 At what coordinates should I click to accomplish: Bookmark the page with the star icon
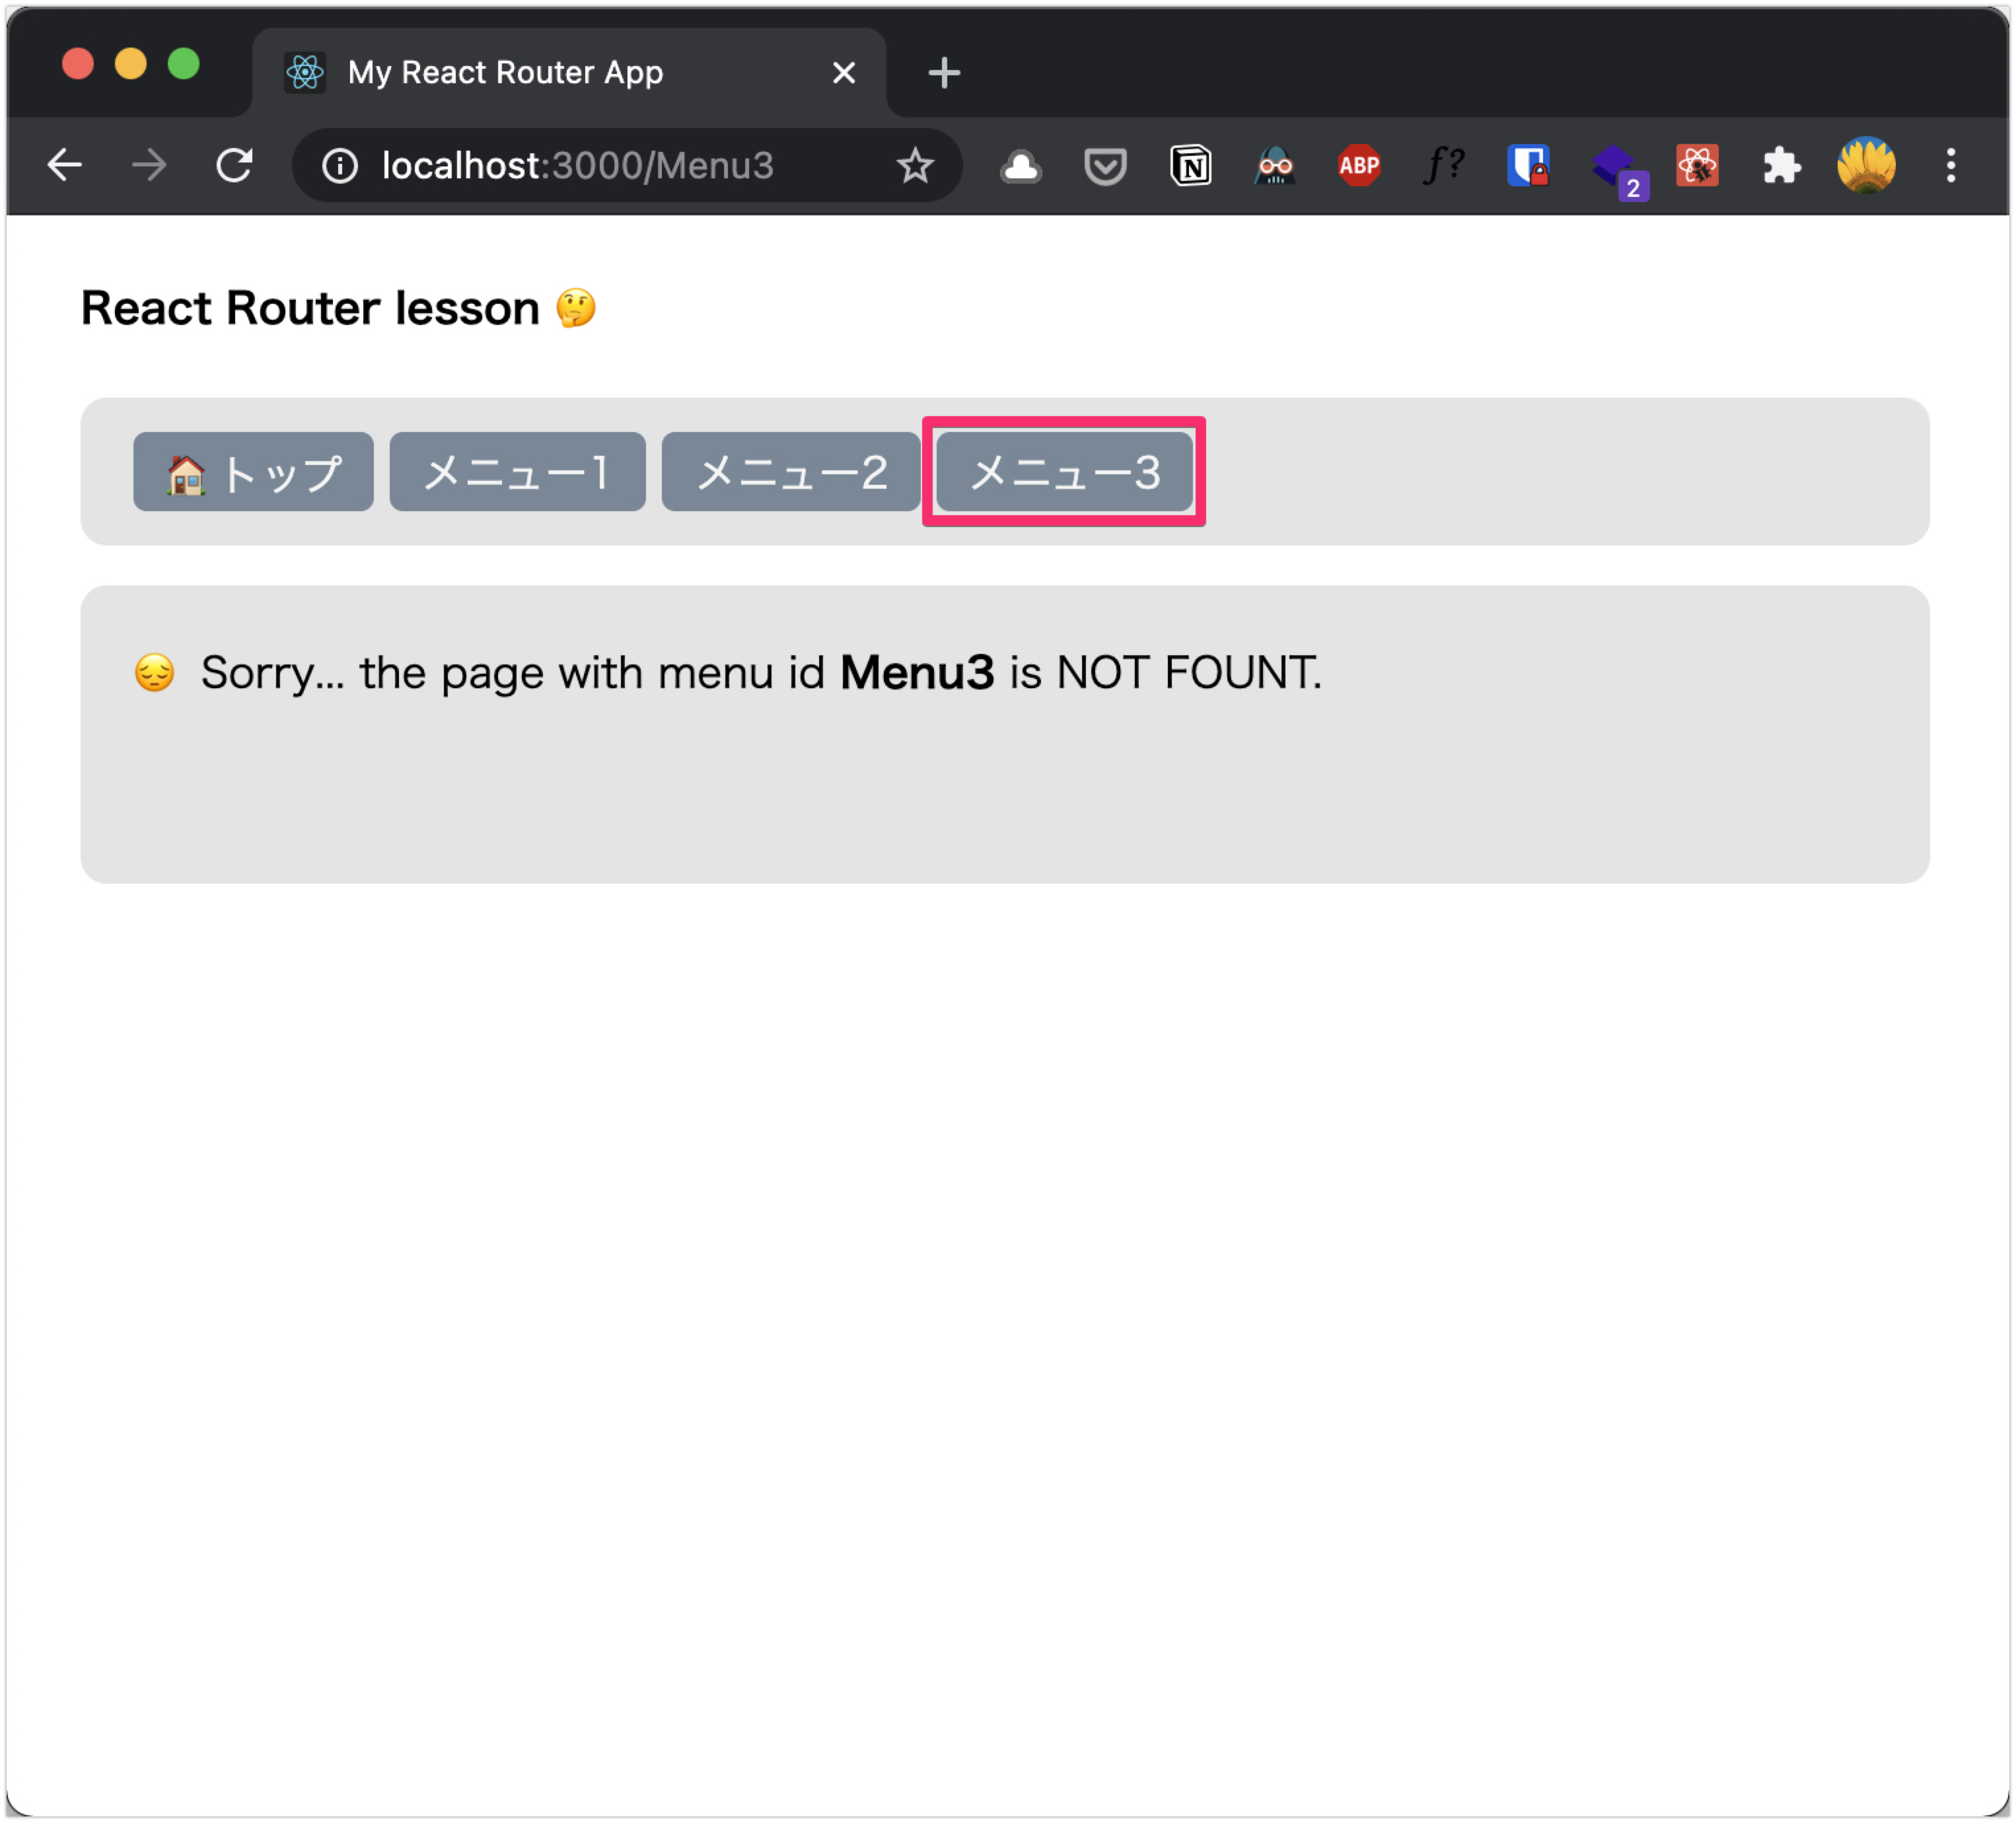916,166
